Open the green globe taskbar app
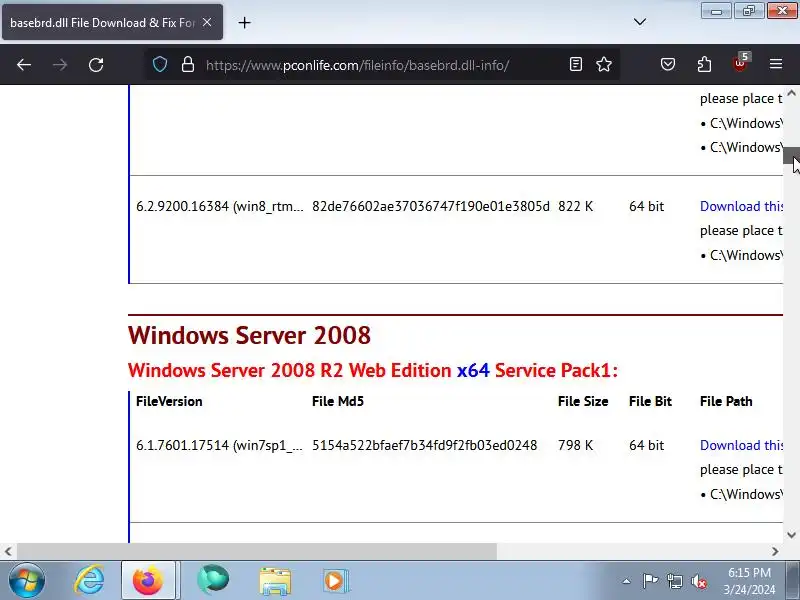Viewport: 800px width, 600px height. click(213, 580)
